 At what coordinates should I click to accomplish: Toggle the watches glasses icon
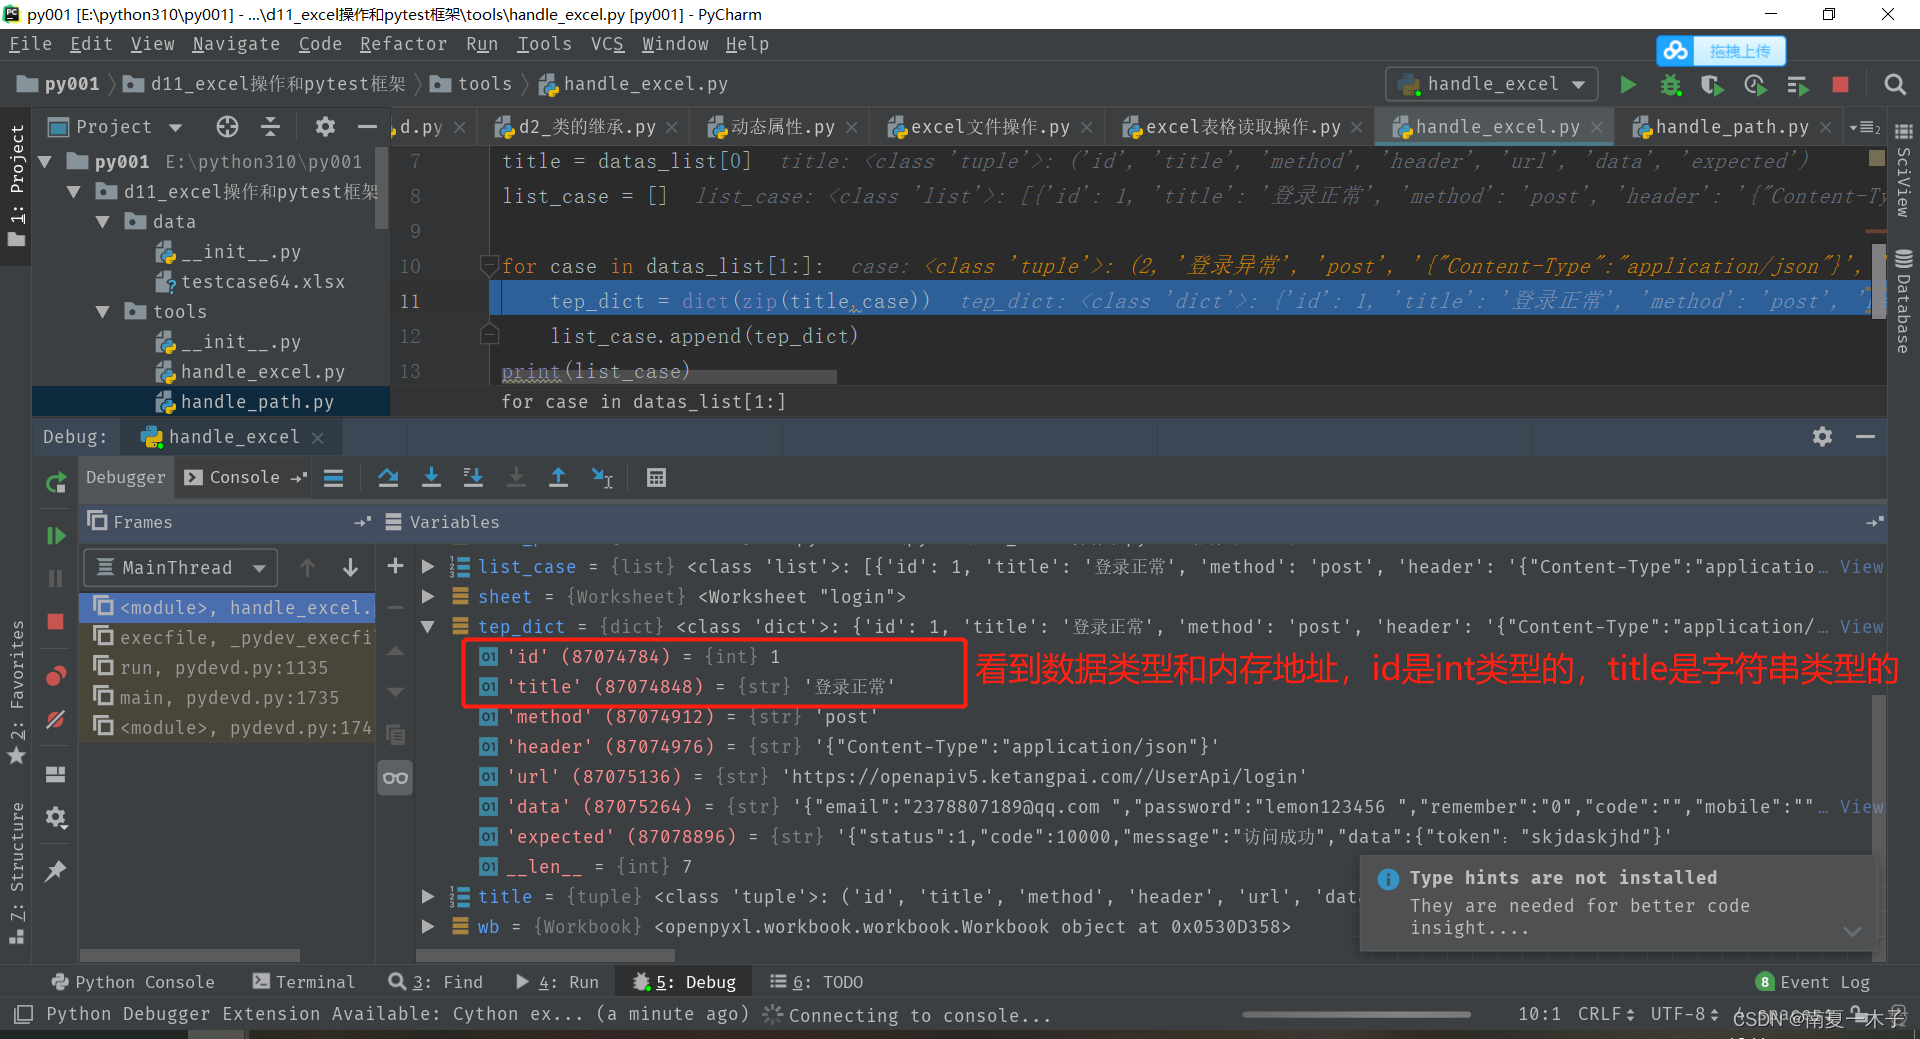(x=395, y=778)
